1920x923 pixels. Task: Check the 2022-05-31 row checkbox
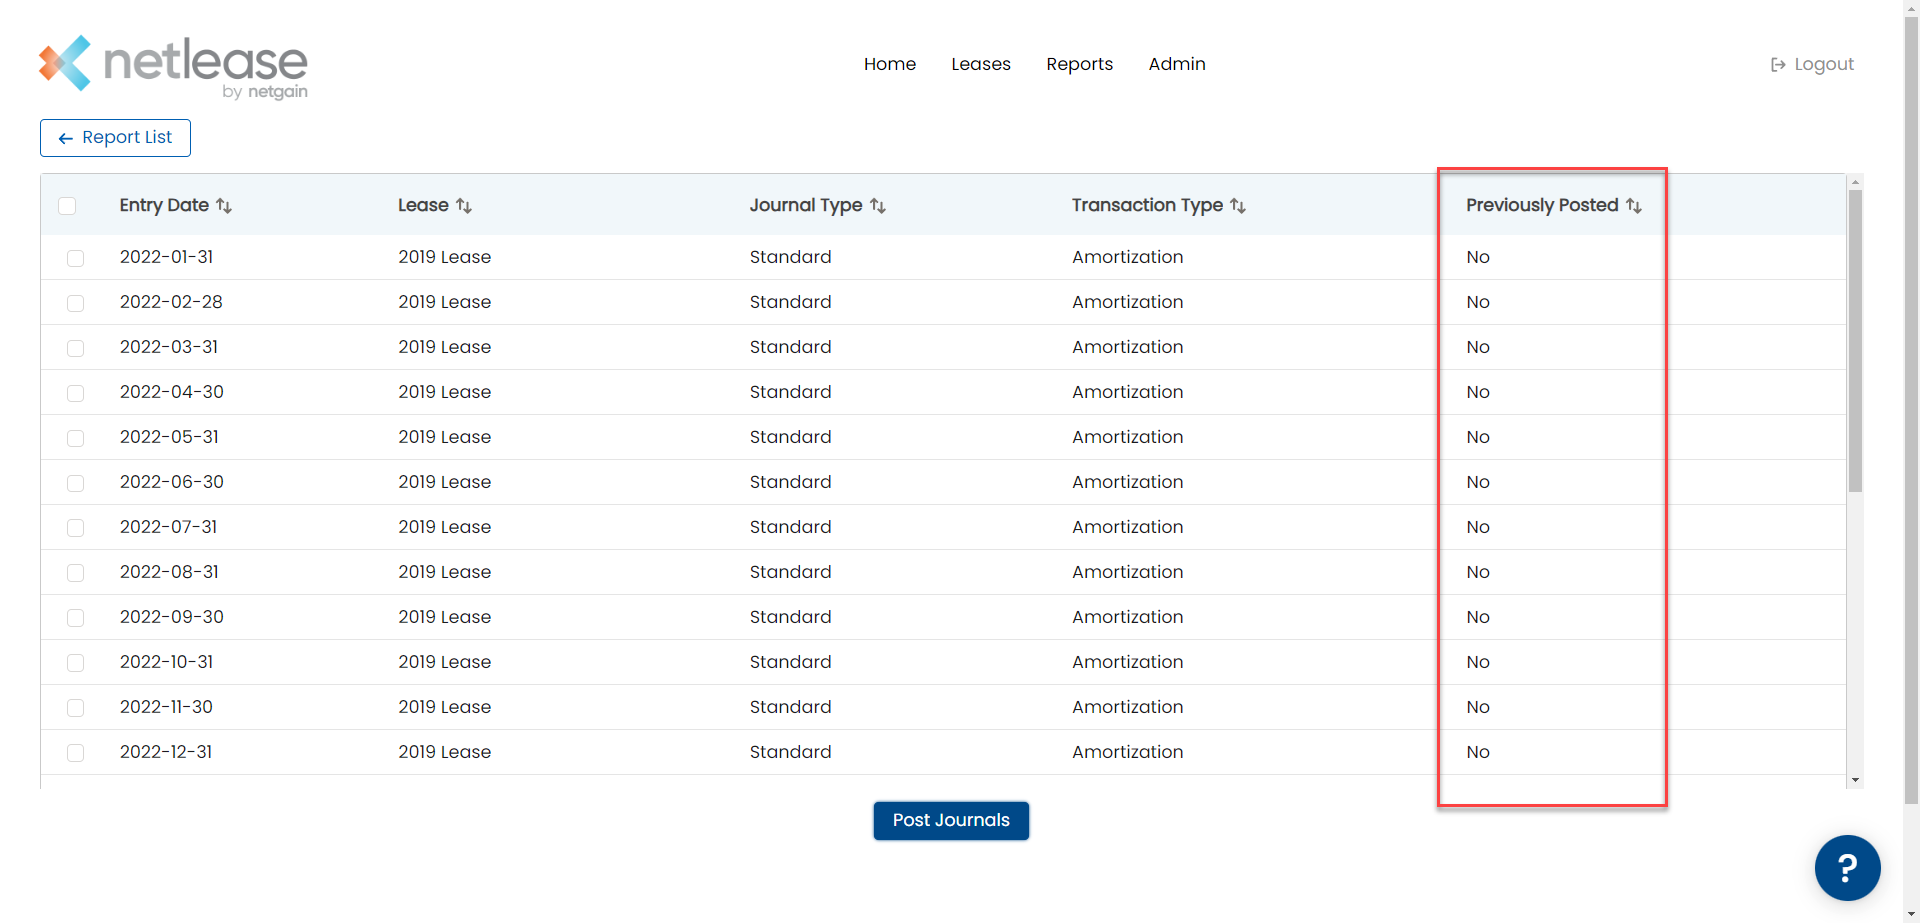(75, 438)
